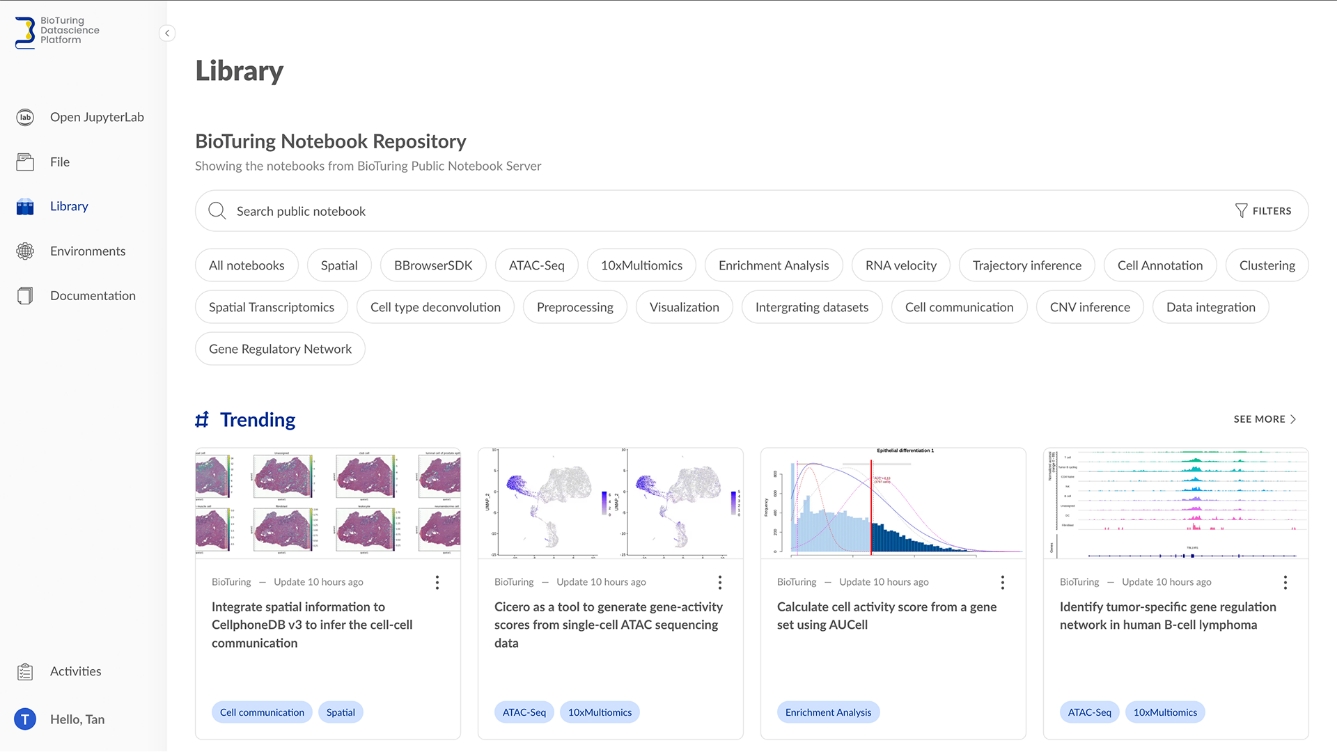Select the Open JupyterLab icon in sidebar
Image resolution: width=1337 pixels, height=752 pixels.
(22, 117)
